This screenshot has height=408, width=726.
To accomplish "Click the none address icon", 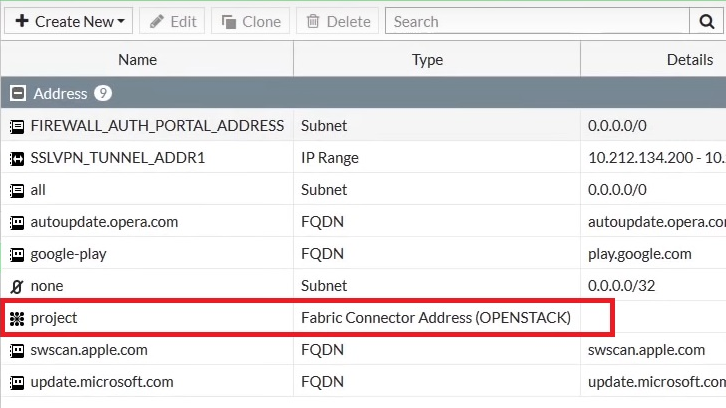I will point(16,286).
